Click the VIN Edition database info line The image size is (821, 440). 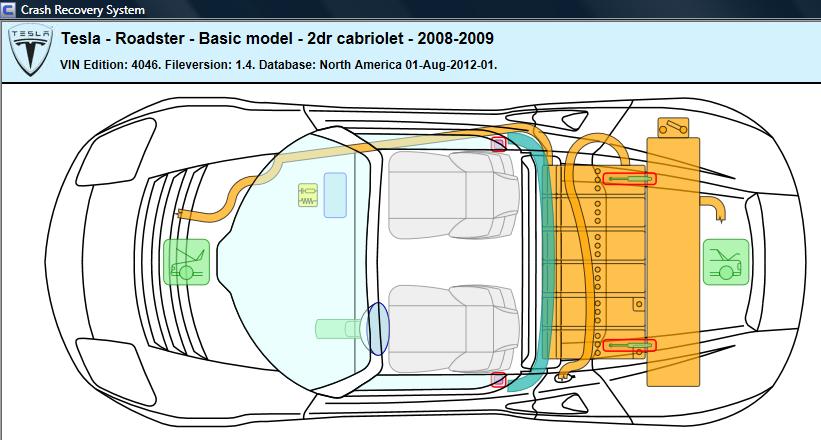(279, 64)
